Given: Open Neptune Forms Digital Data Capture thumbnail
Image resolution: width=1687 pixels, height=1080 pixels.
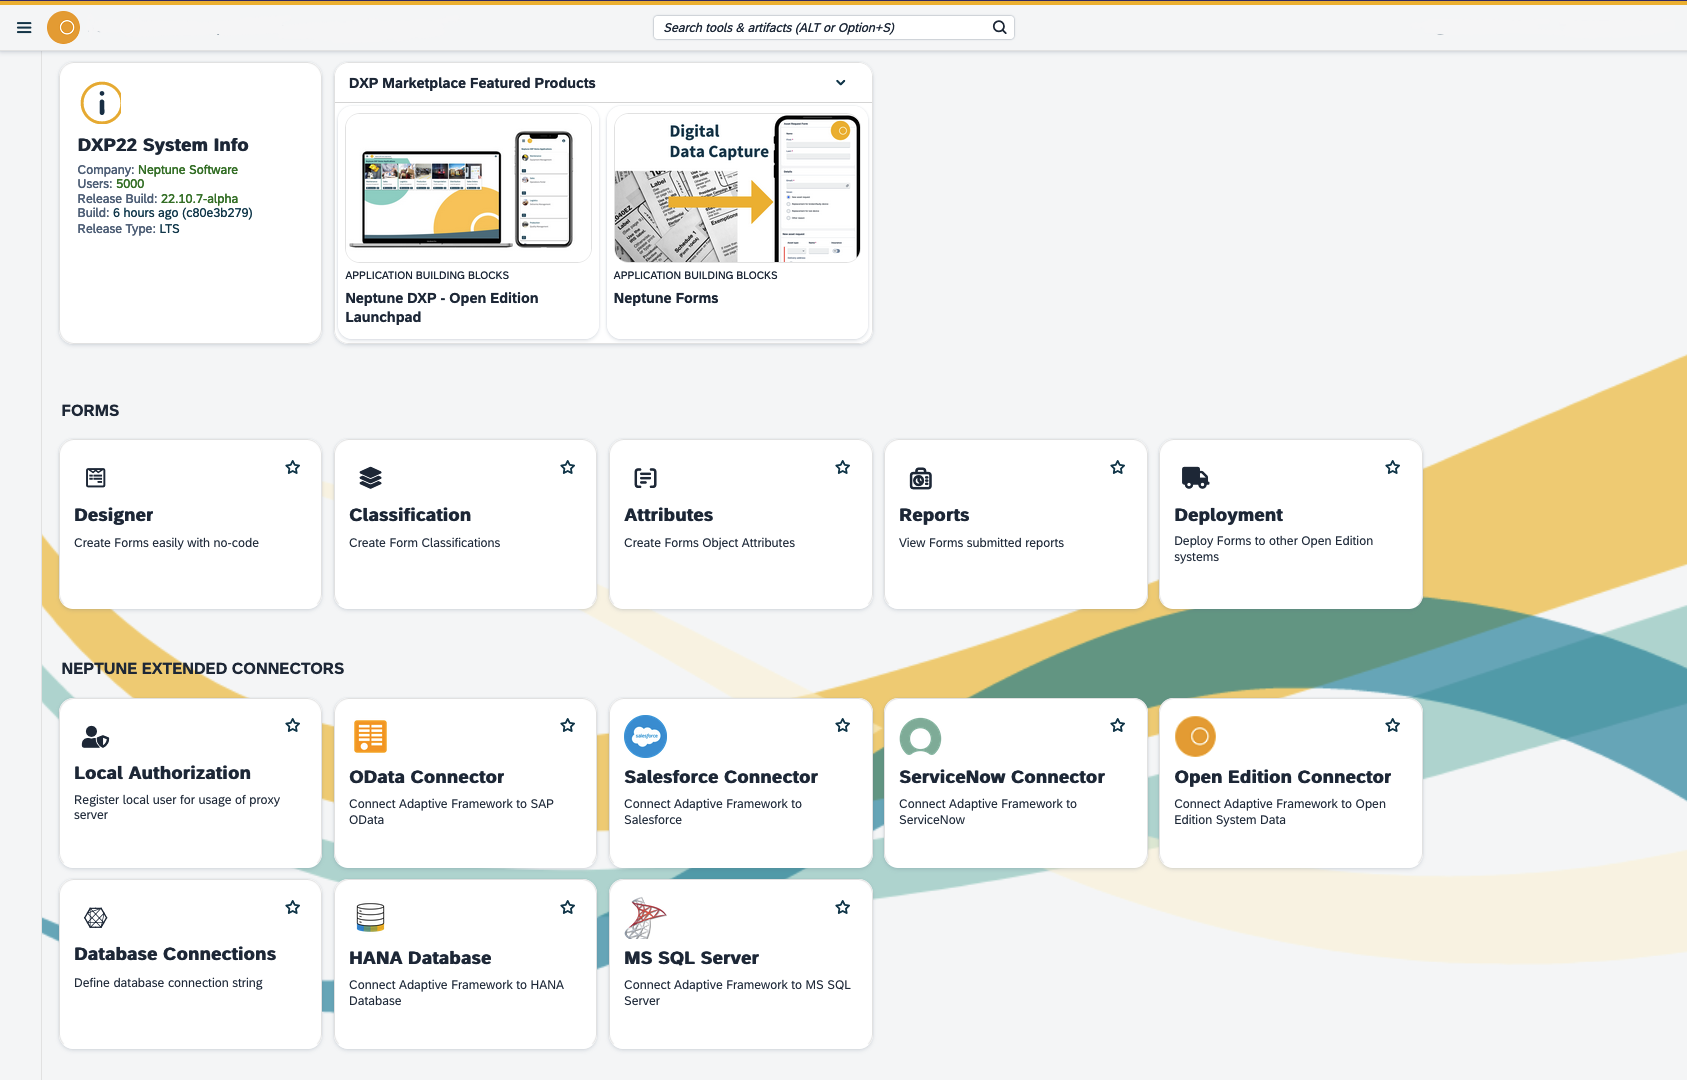Looking at the screenshot, I should 737,188.
